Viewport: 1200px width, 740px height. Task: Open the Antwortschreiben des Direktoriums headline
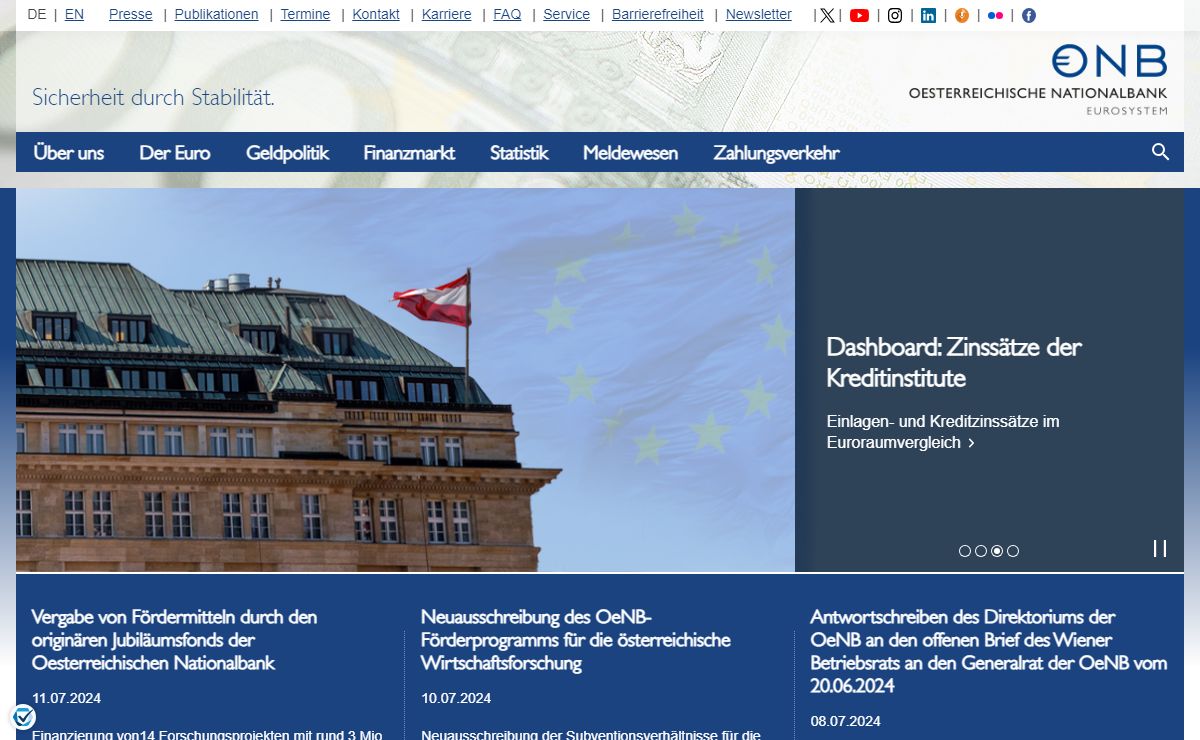click(989, 651)
